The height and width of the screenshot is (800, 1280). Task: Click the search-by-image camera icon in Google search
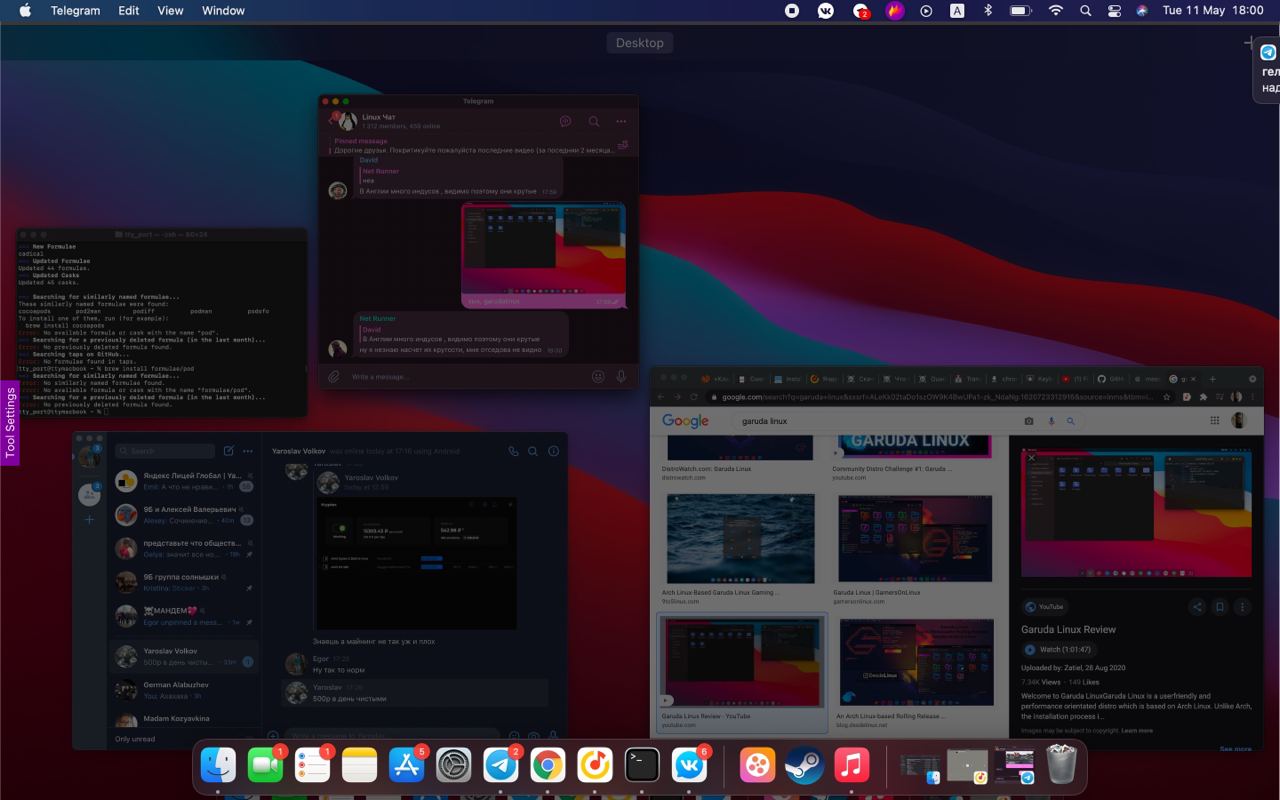[1029, 421]
